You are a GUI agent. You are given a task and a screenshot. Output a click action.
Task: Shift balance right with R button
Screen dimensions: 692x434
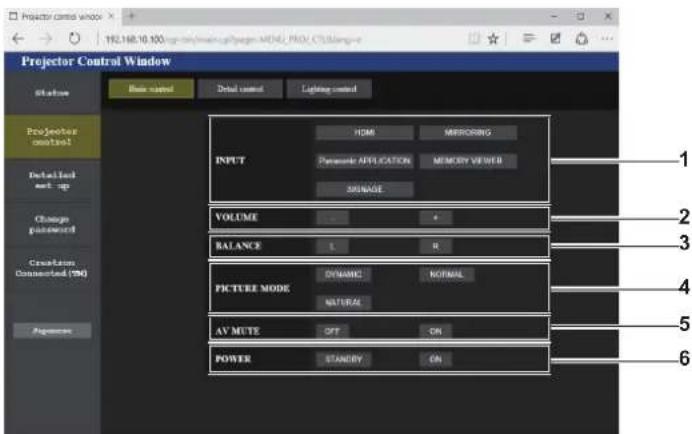click(436, 246)
